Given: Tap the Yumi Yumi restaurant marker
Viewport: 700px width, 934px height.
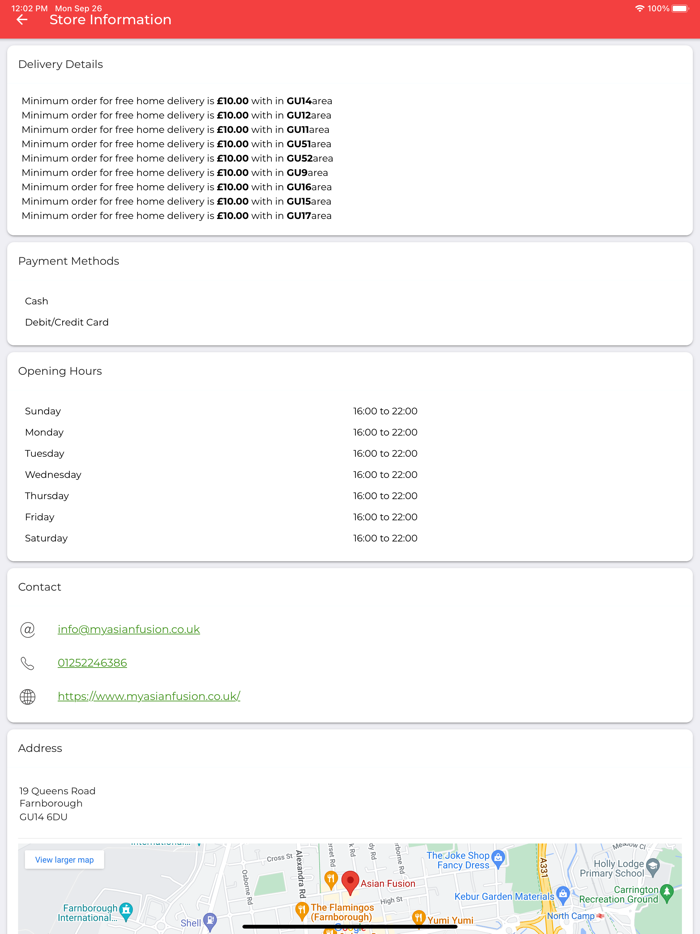Looking at the screenshot, I should click(x=418, y=918).
